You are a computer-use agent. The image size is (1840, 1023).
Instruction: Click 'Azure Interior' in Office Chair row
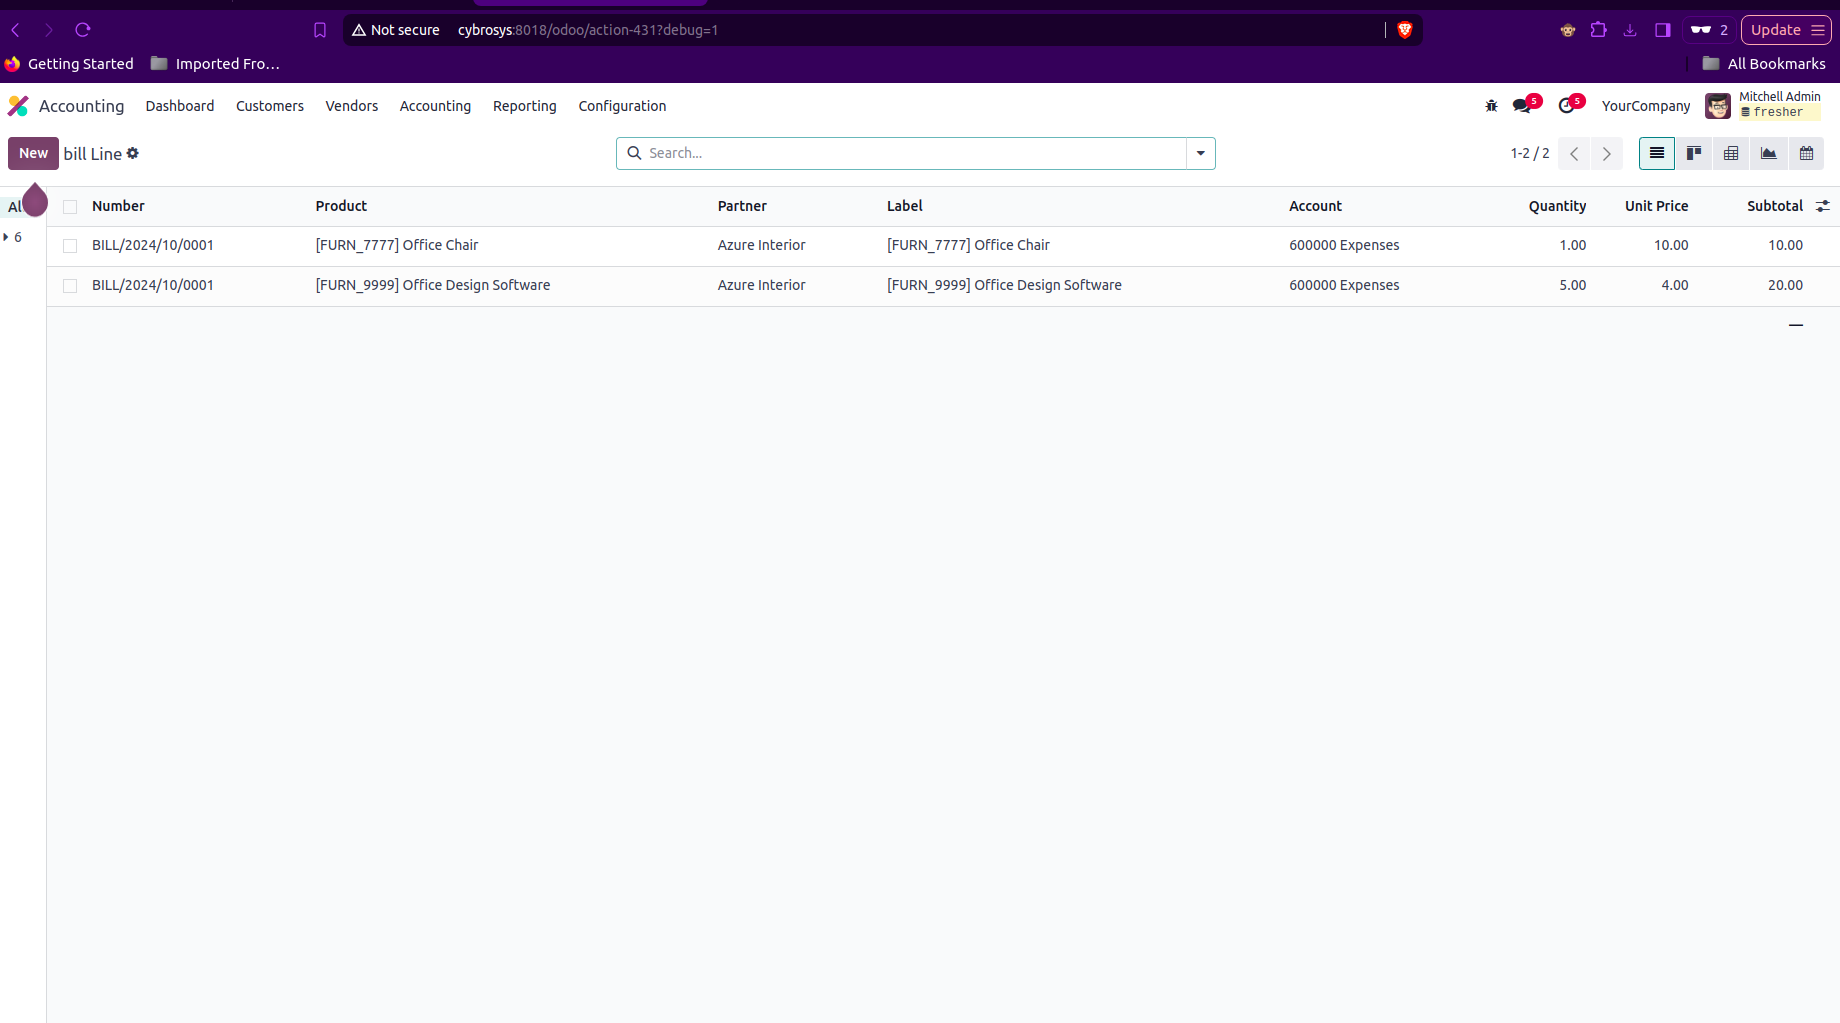pos(761,245)
